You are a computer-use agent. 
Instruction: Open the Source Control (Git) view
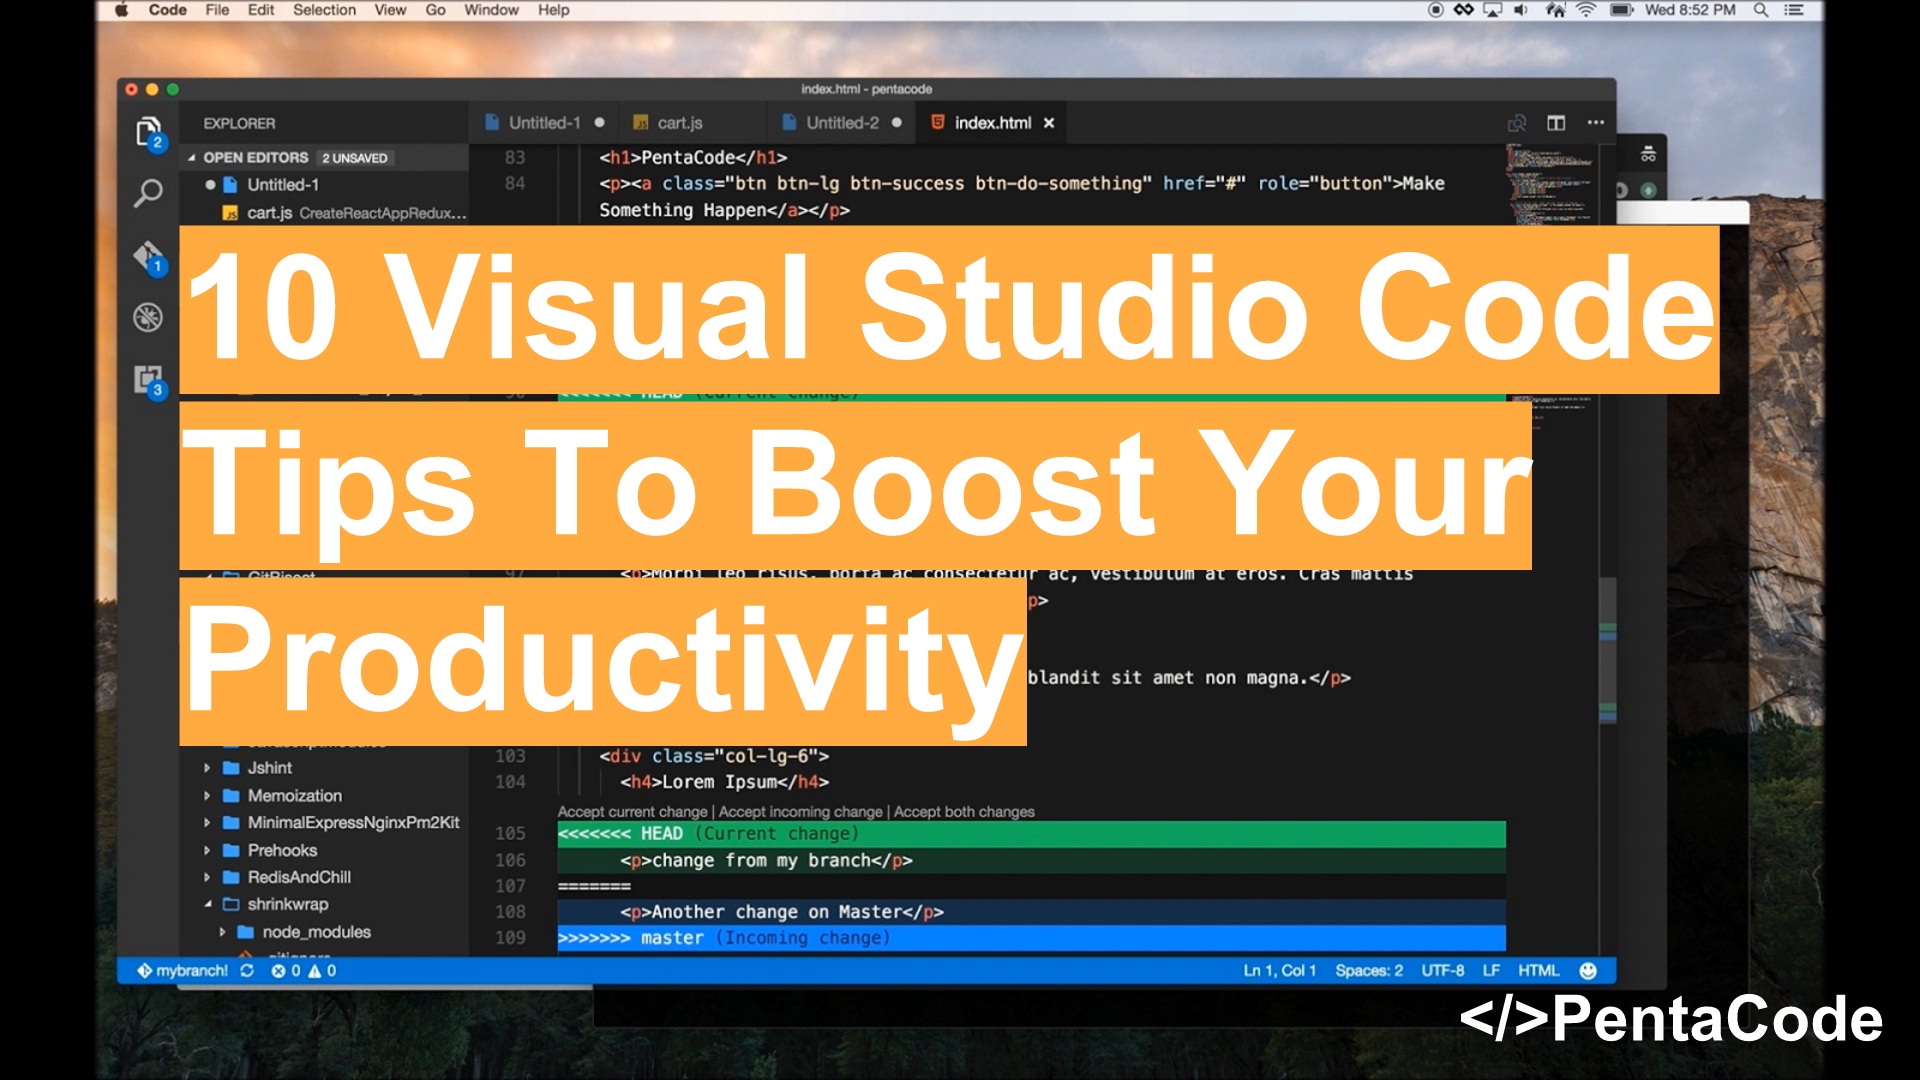point(148,258)
